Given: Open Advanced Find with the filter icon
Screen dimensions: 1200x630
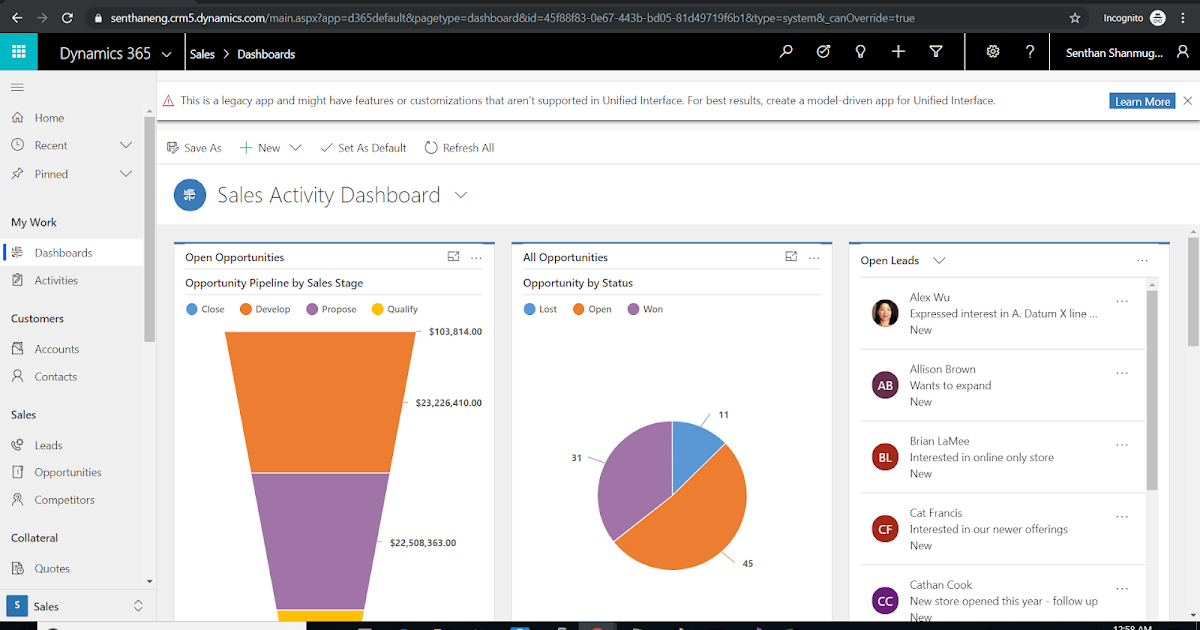Looking at the screenshot, I should (936, 51).
